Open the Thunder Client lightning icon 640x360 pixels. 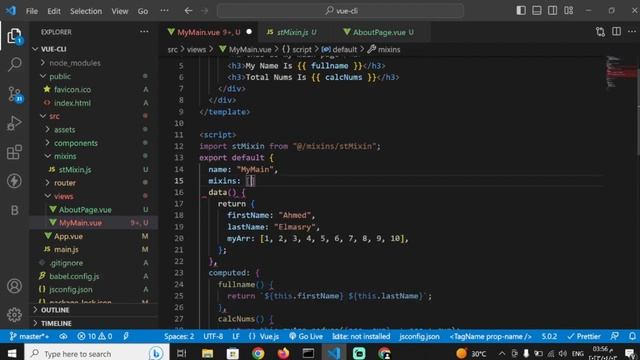[x=14, y=181]
